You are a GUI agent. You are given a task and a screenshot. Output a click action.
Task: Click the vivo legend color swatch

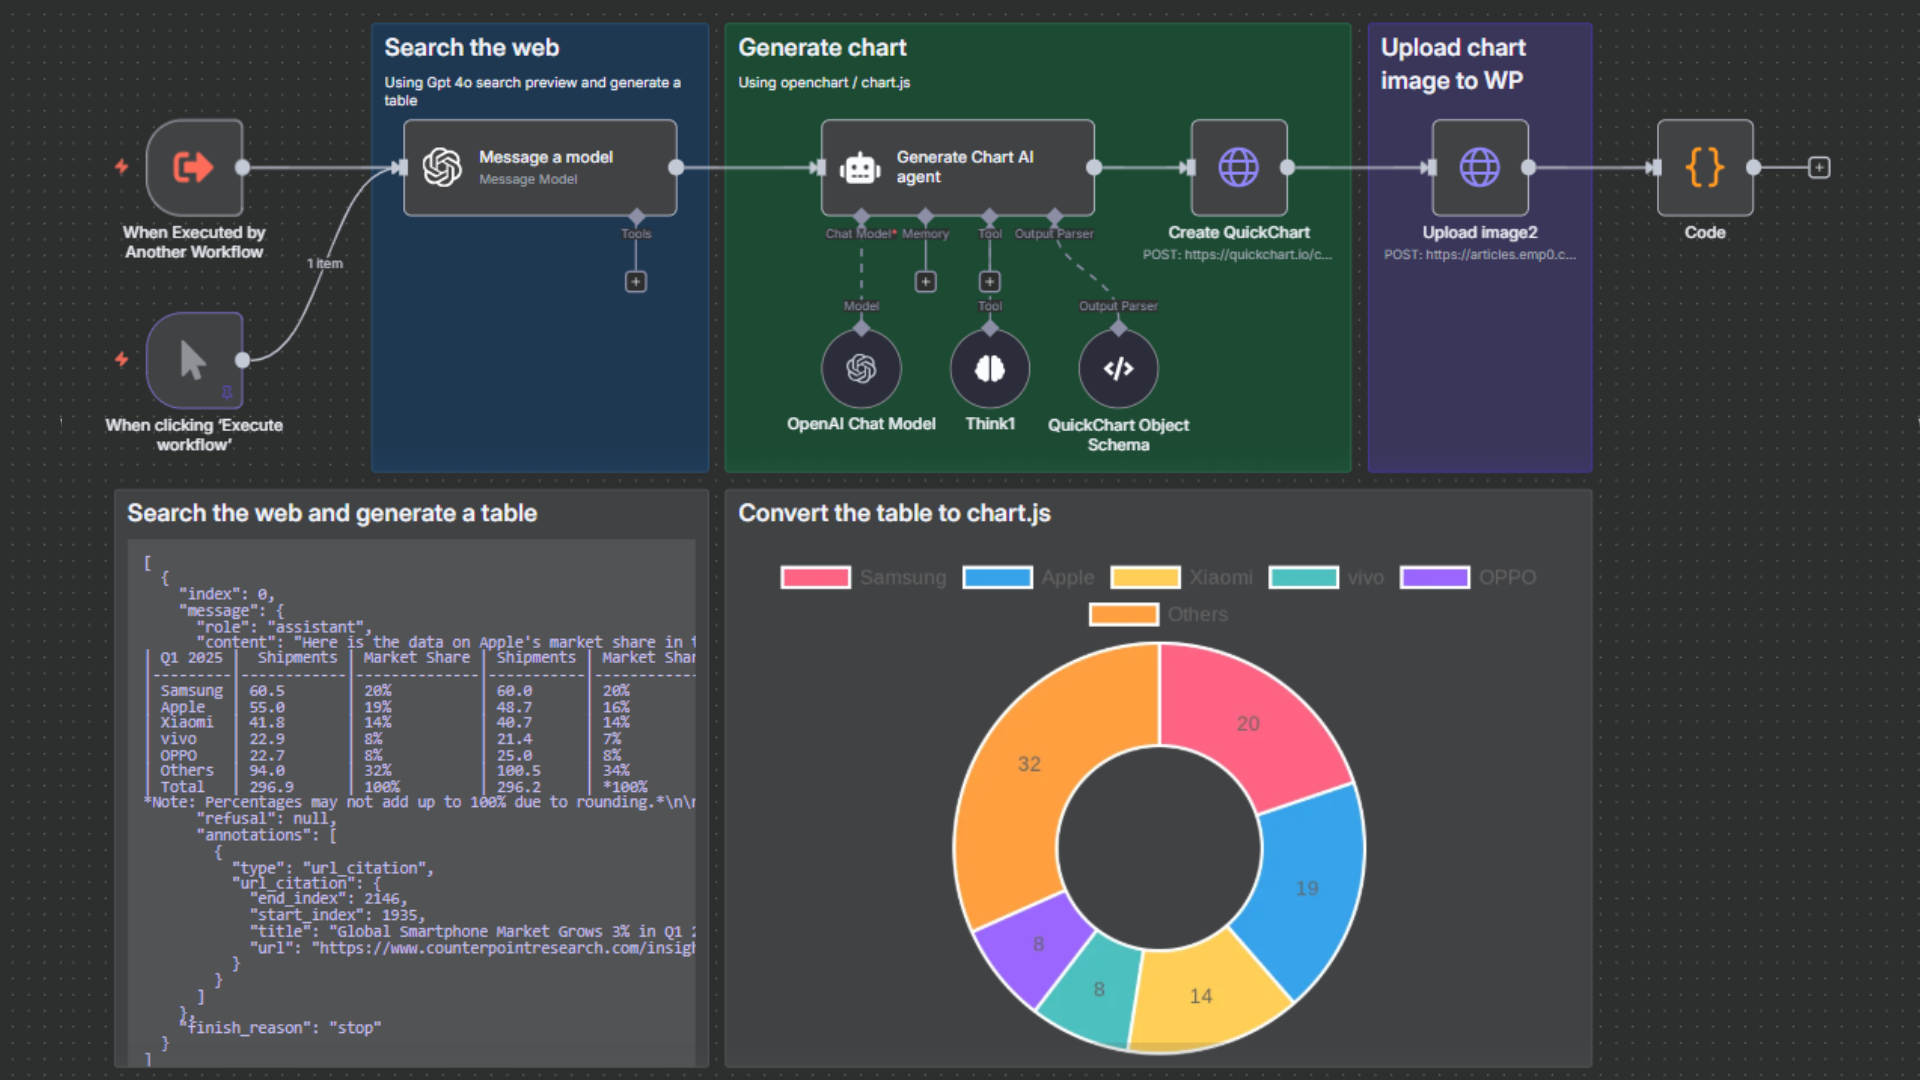(1304, 577)
